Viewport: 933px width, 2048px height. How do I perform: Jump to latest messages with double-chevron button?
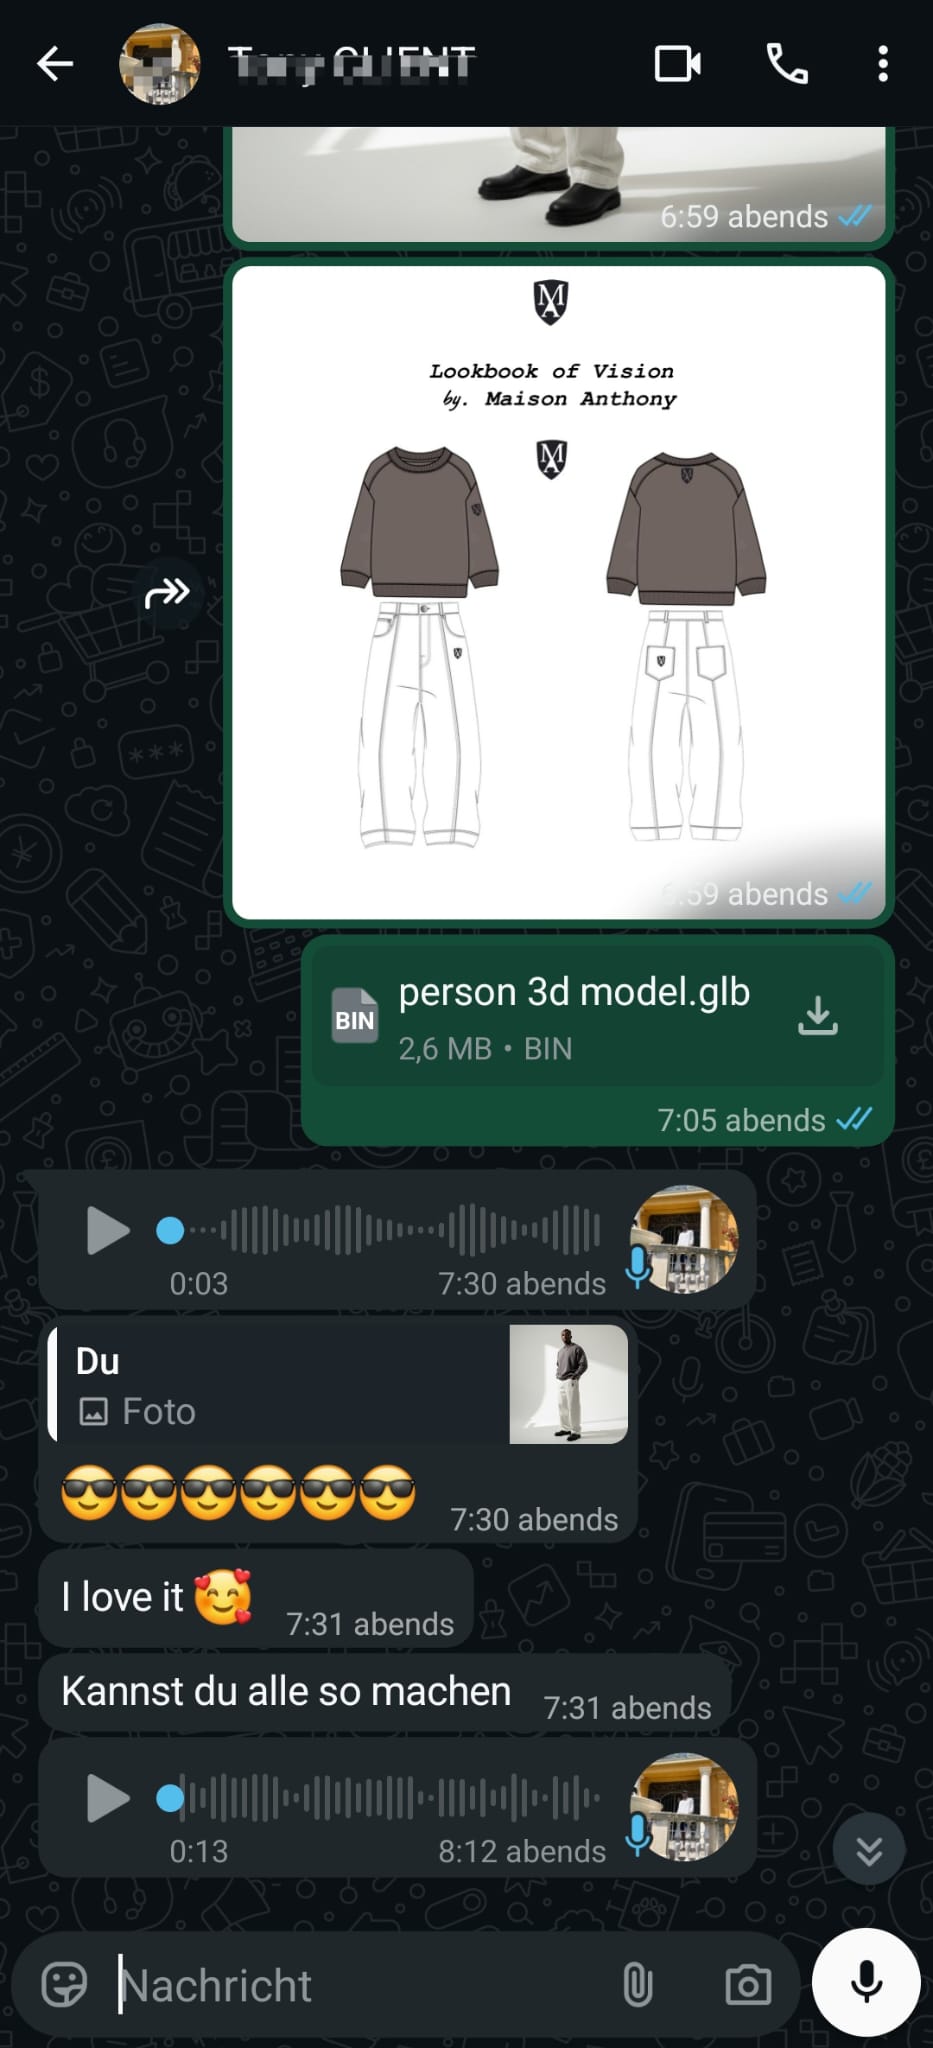coord(869,1850)
